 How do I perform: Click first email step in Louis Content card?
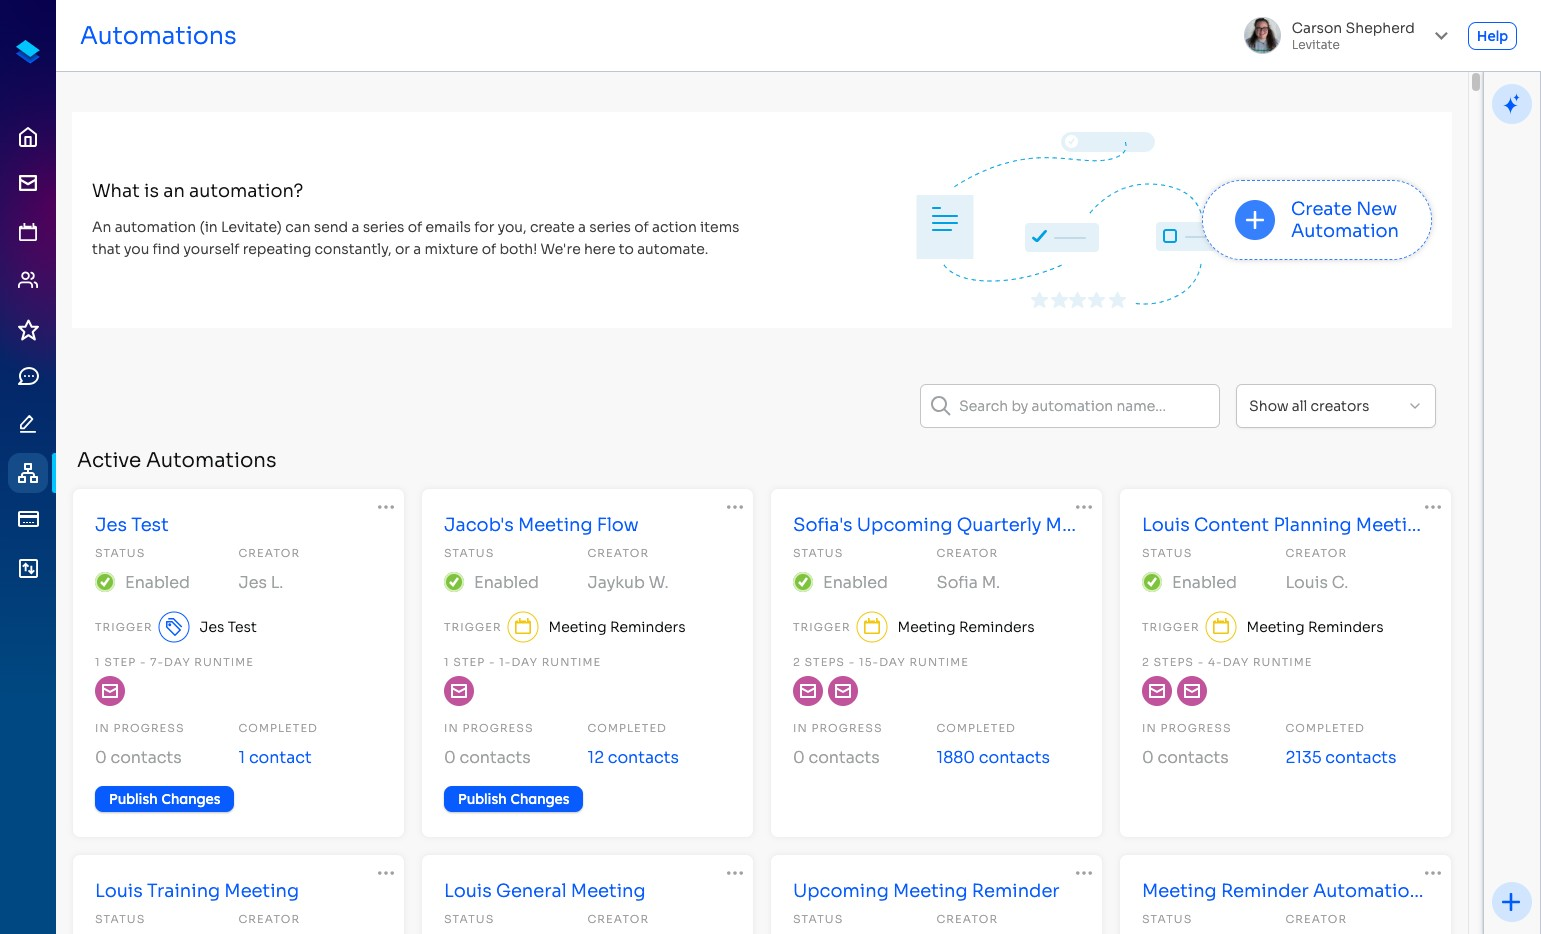1157,691
